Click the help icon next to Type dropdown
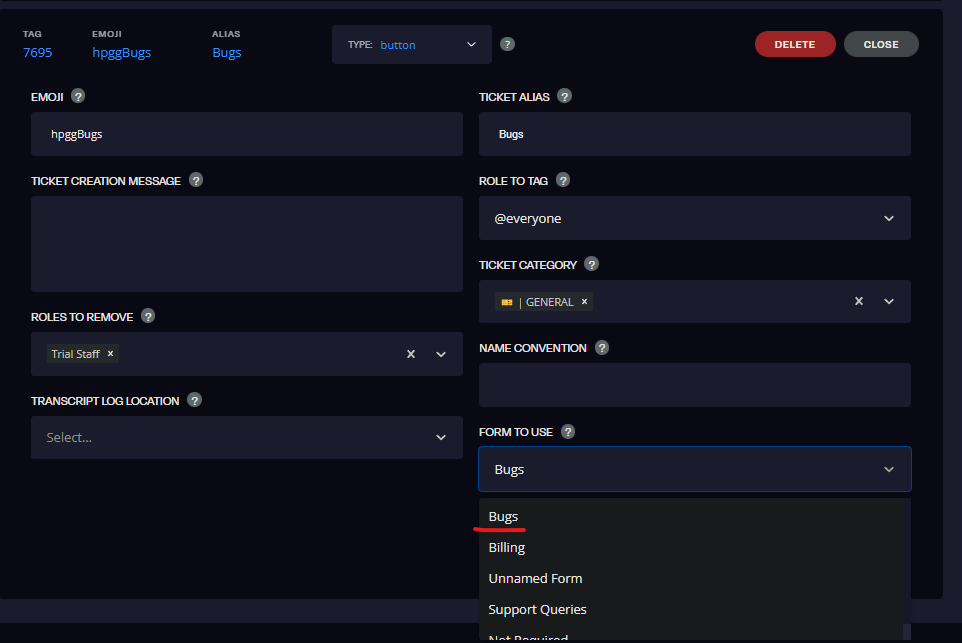Image resolution: width=962 pixels, height=643 pixels. (507, 44)
